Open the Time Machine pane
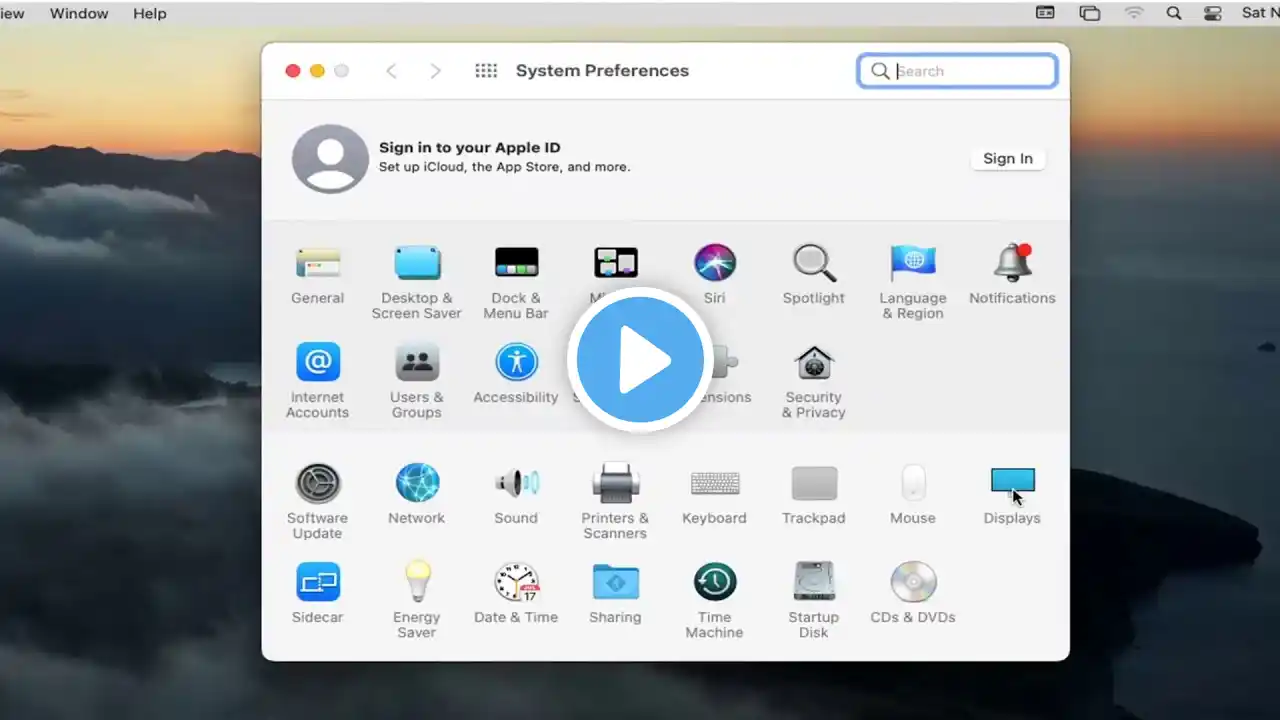This screenshot has width=1280, height=720. pos(714,582)
